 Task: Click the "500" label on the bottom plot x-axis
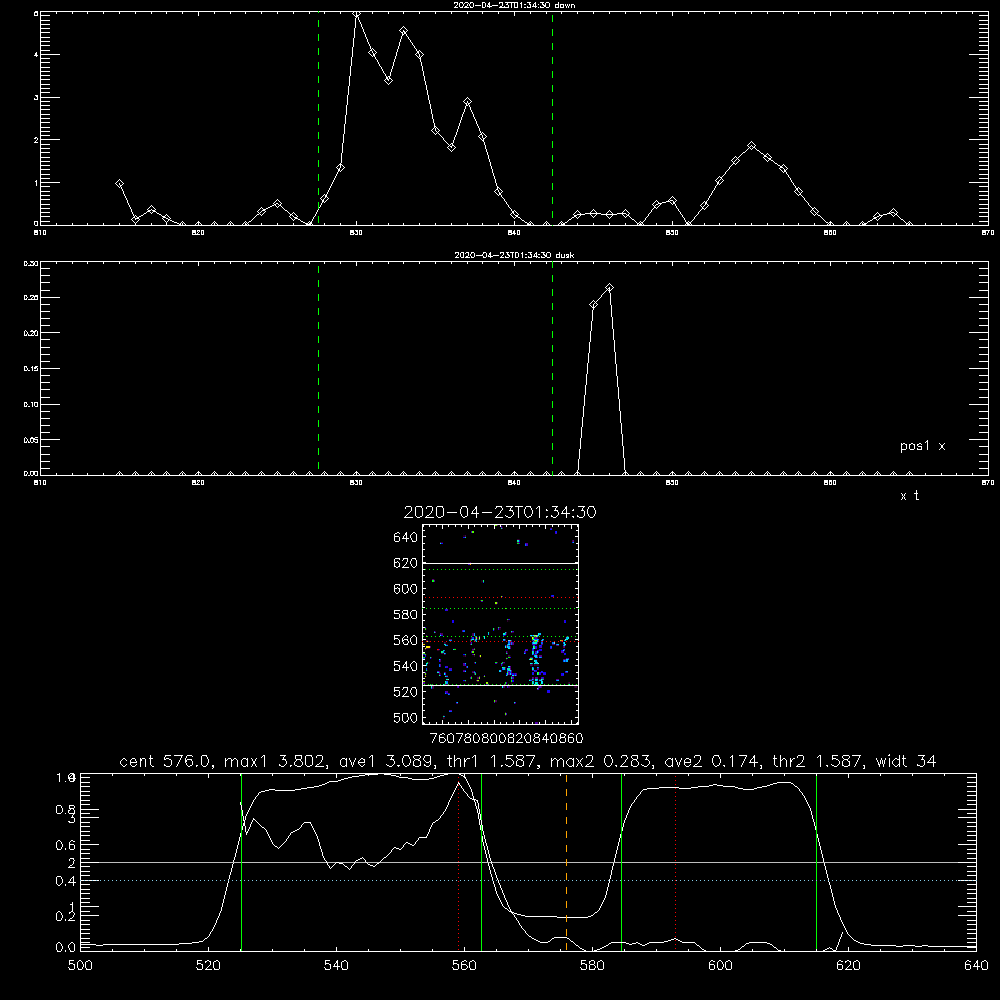[80, 966]
